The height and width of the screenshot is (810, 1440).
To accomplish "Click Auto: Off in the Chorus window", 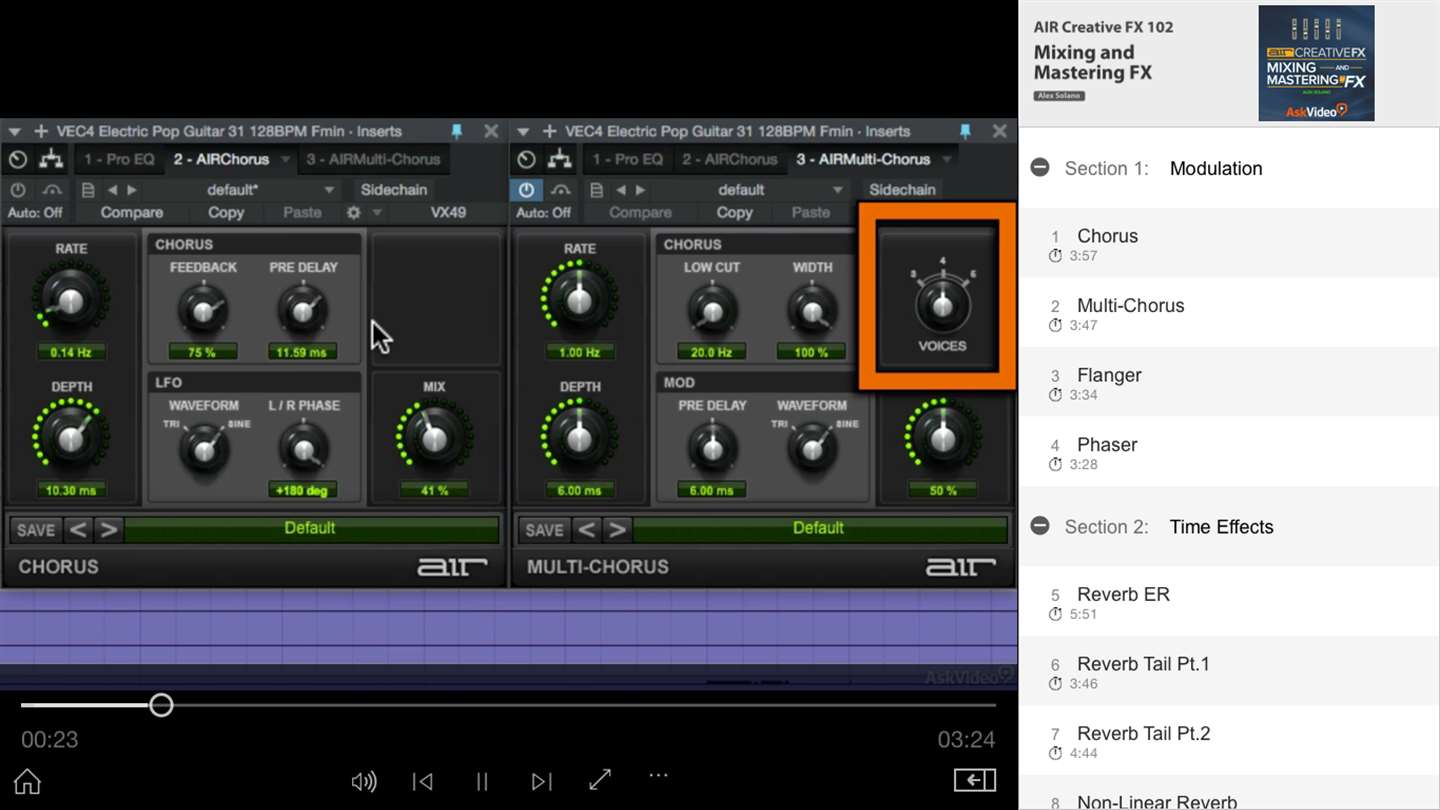I will (35, 212).
